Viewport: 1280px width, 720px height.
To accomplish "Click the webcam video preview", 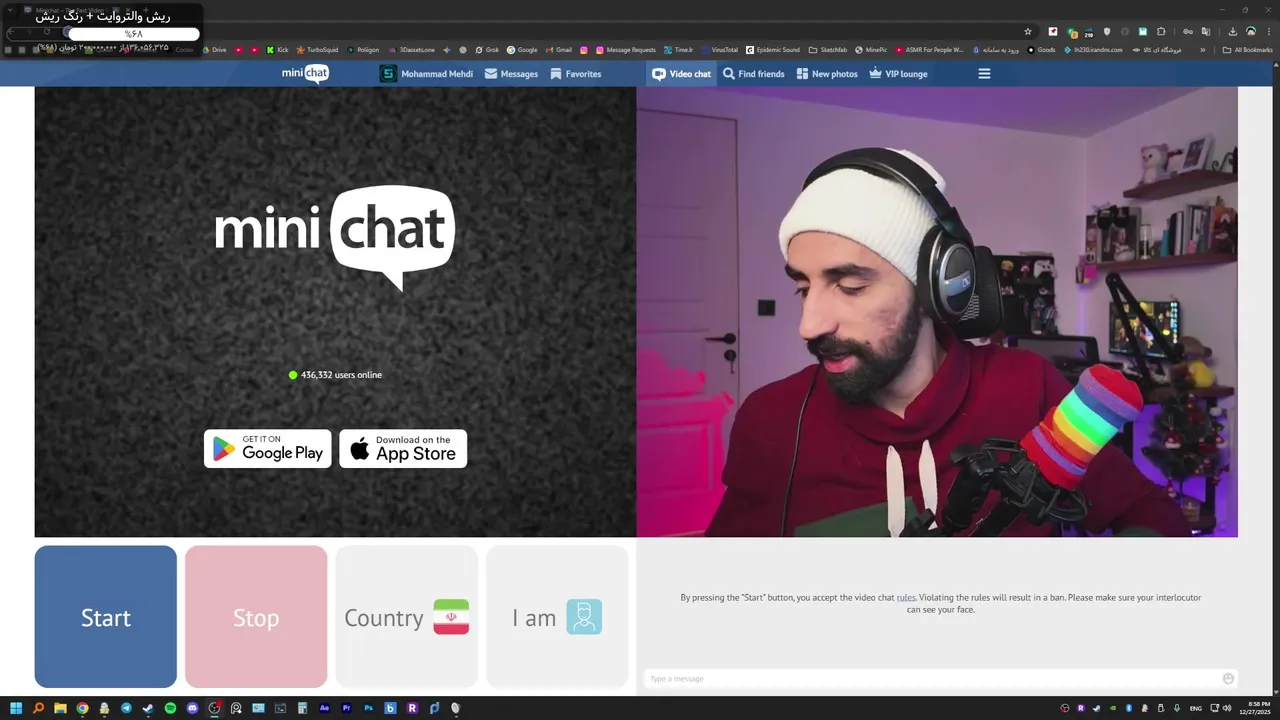I will [x=937, y=311].
